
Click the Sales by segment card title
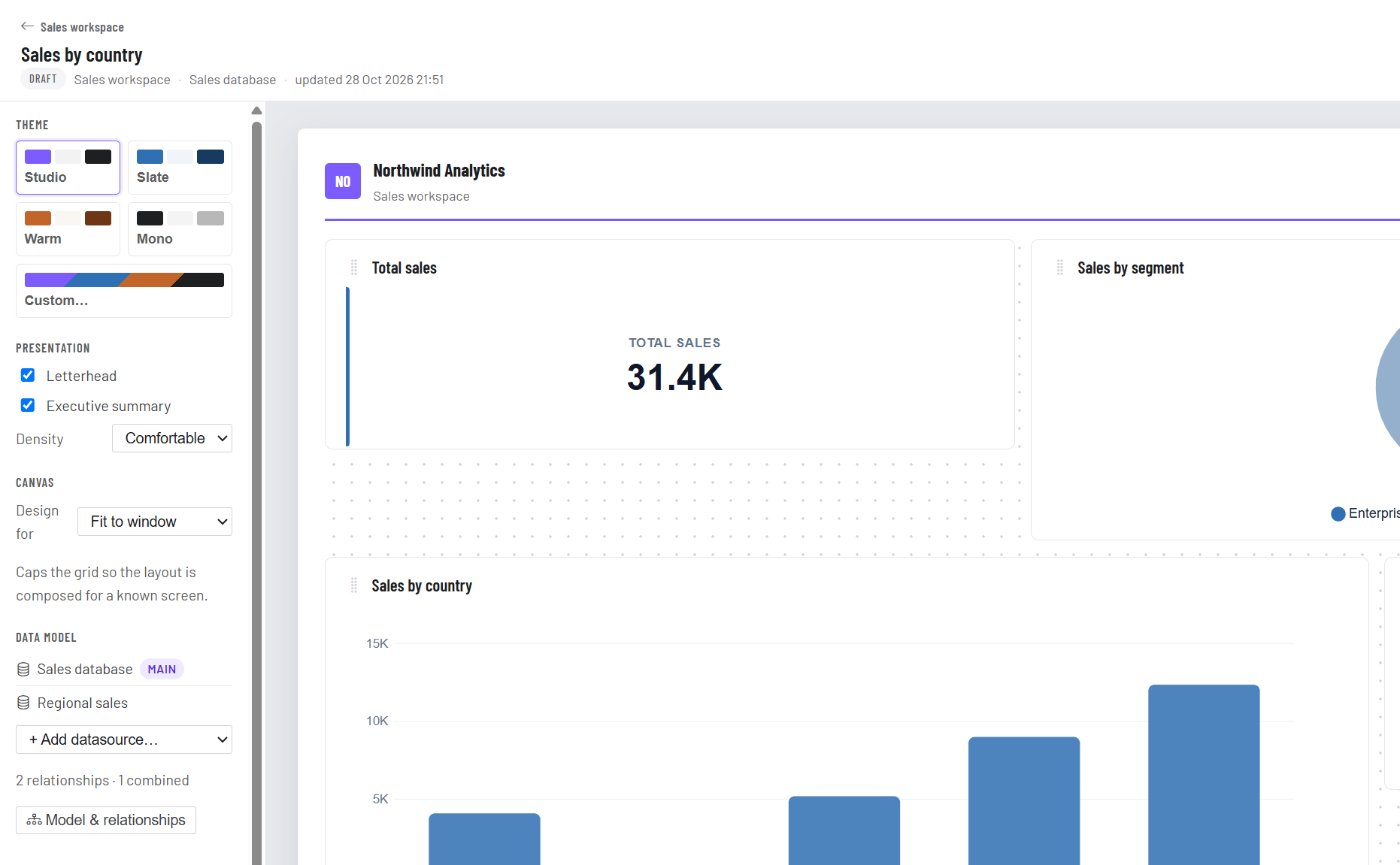[x=1131, y=268]
